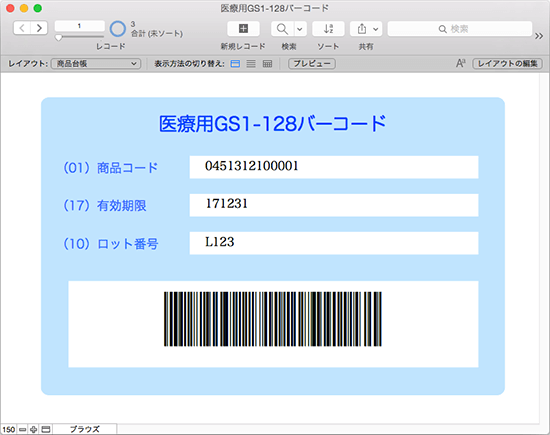Open the ブラウズ mode popup
Image resolution: width=550 pixels, height=435 pixels.
point(85,429)
